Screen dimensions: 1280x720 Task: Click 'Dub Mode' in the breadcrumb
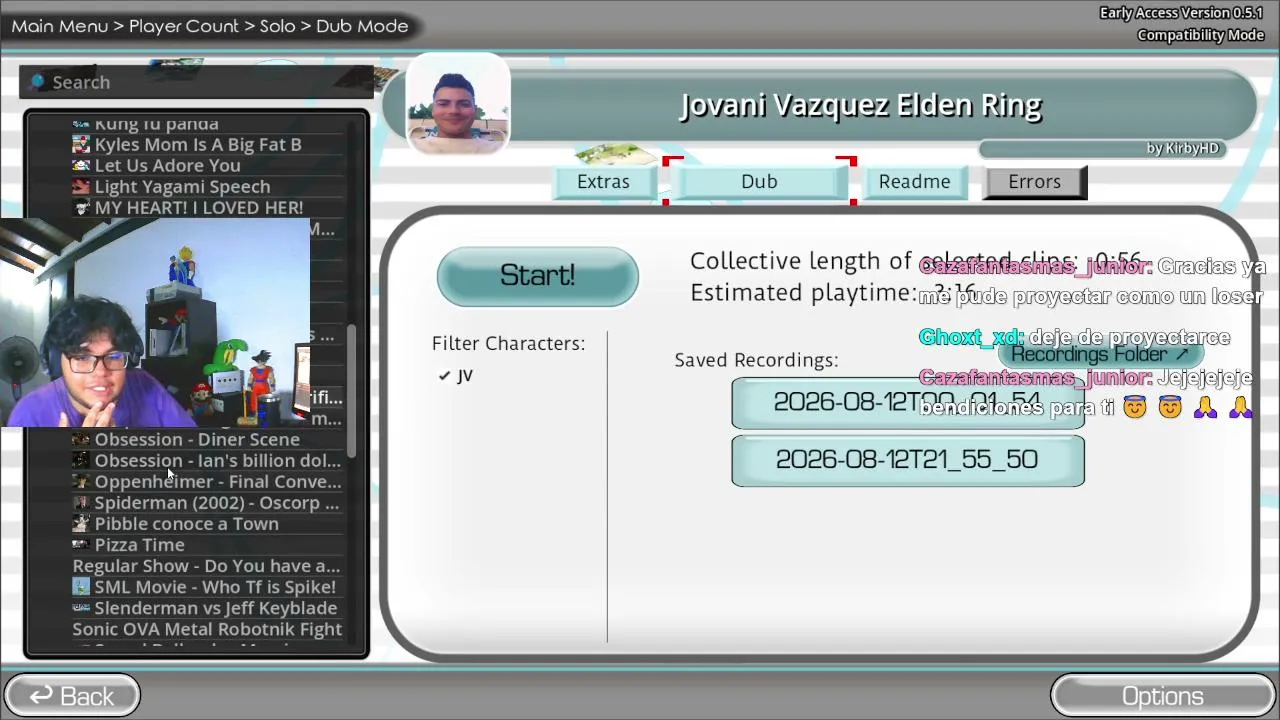(362, 26)
